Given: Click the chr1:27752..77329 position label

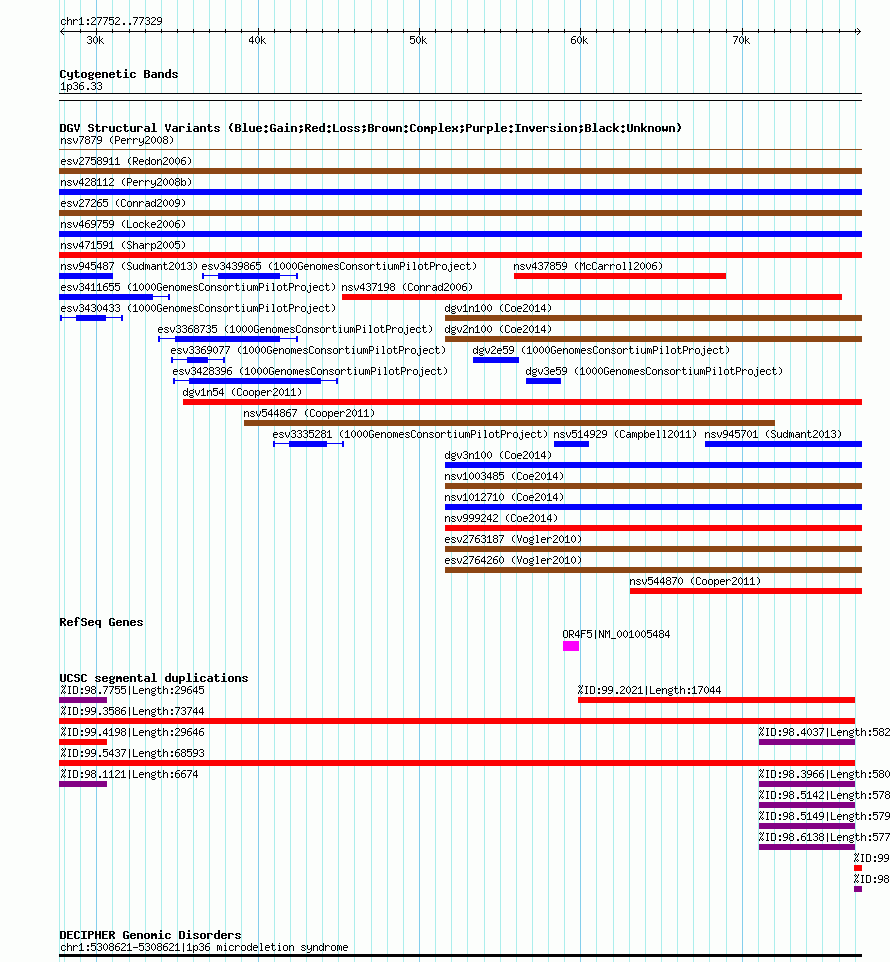Looking at the screenshot, I should pos(112,21).
